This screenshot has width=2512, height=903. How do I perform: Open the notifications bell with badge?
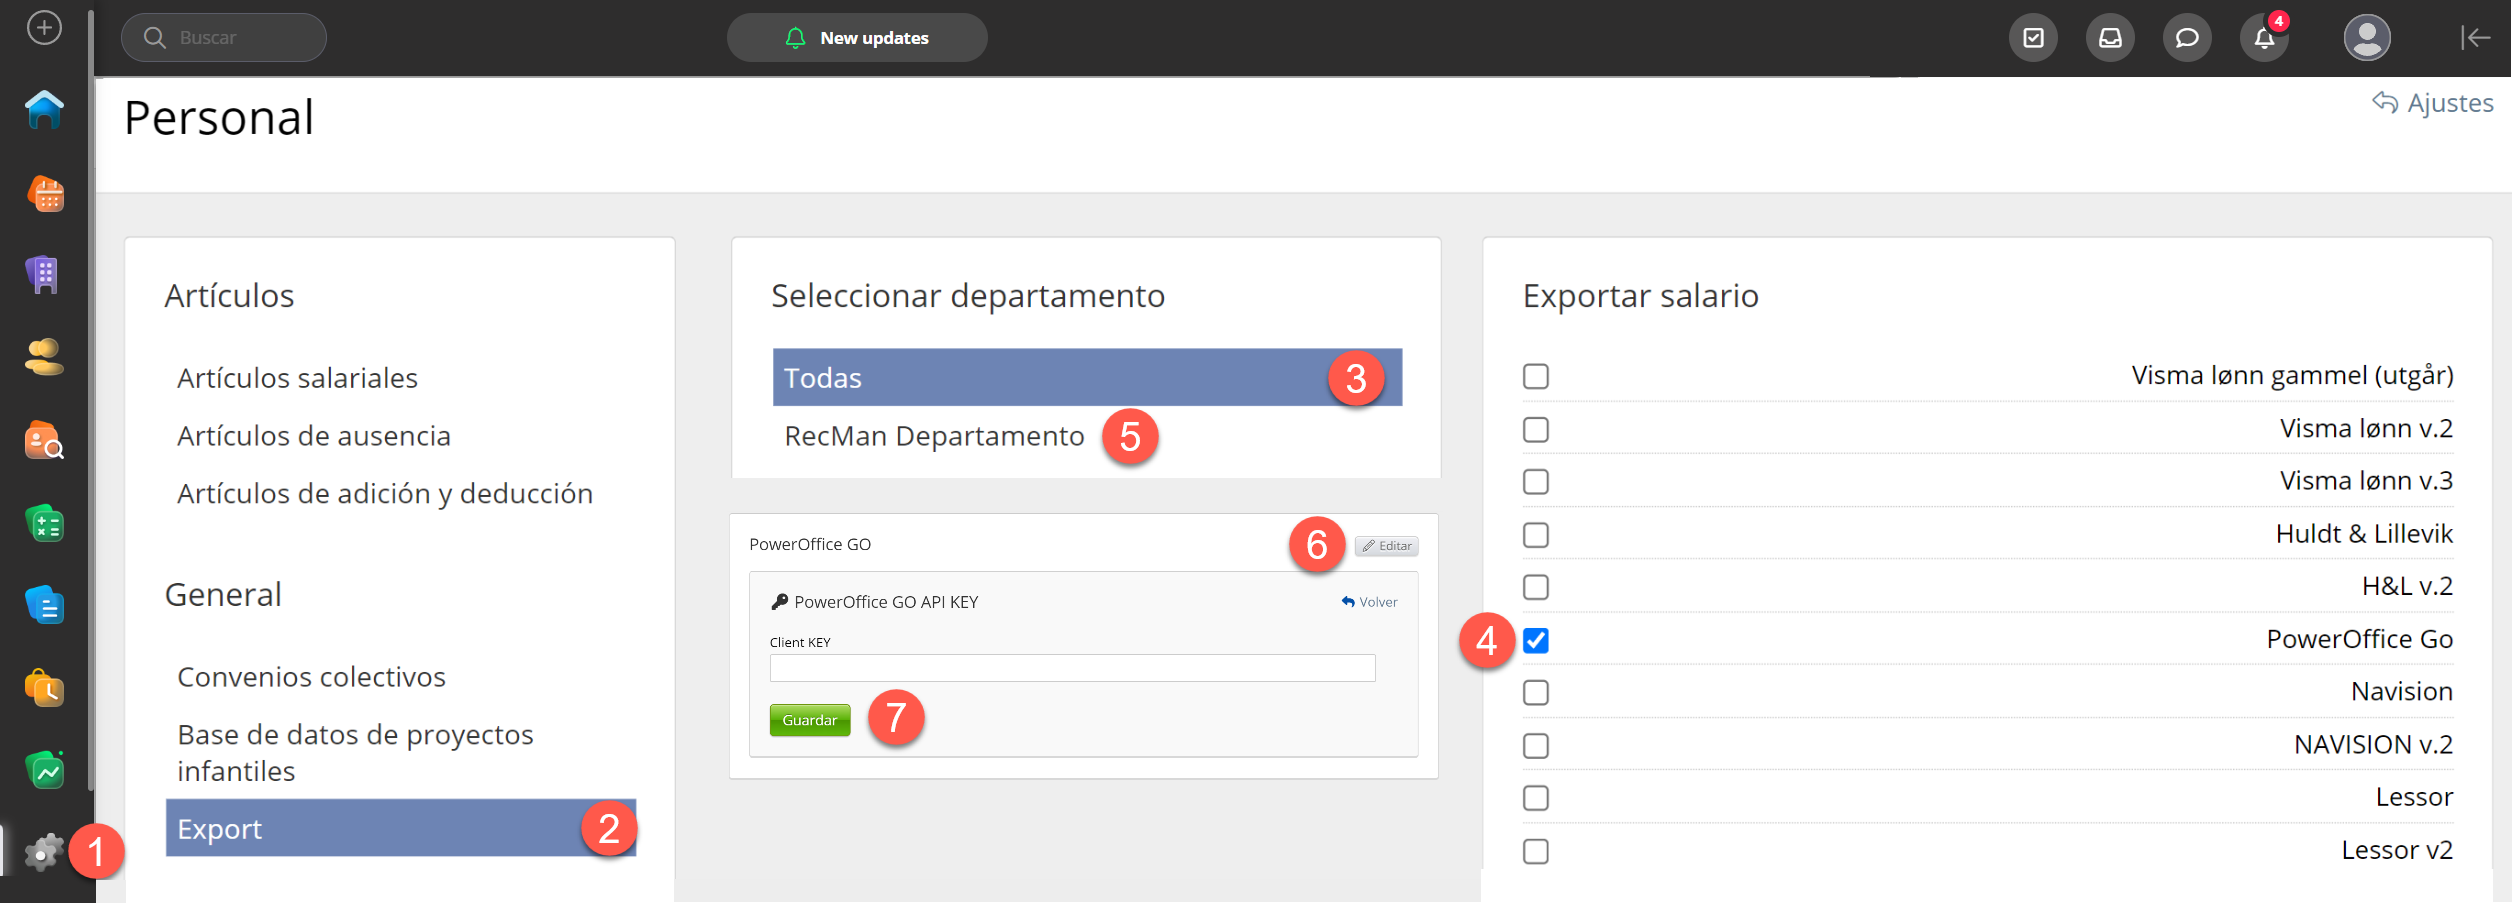2264,38
